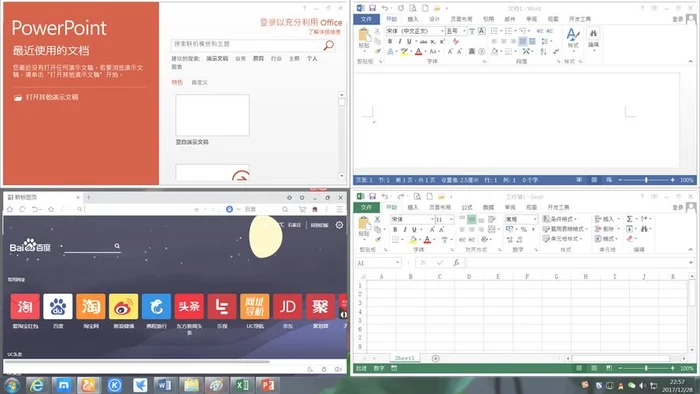Switch to the Formulas (公式) tab in Excel
Screen dimensions: 700x394
point(467,207)
